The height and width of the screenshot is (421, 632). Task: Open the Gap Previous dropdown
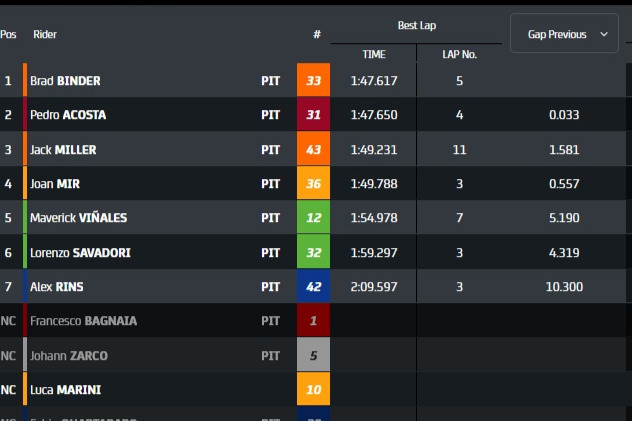[x=564, y=33]
